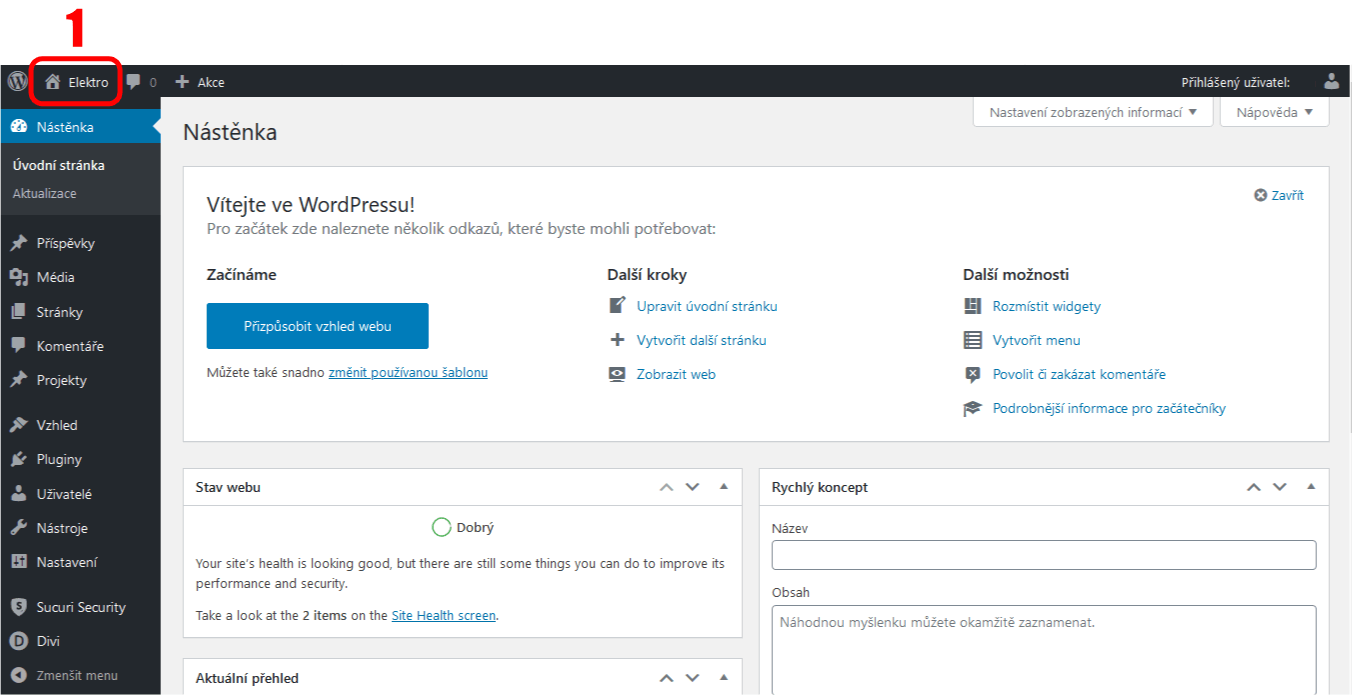The height and width of the screenshot is (700, 1352).
Task: Open the Akce new content menu
Action: click(x=200, y=82)
